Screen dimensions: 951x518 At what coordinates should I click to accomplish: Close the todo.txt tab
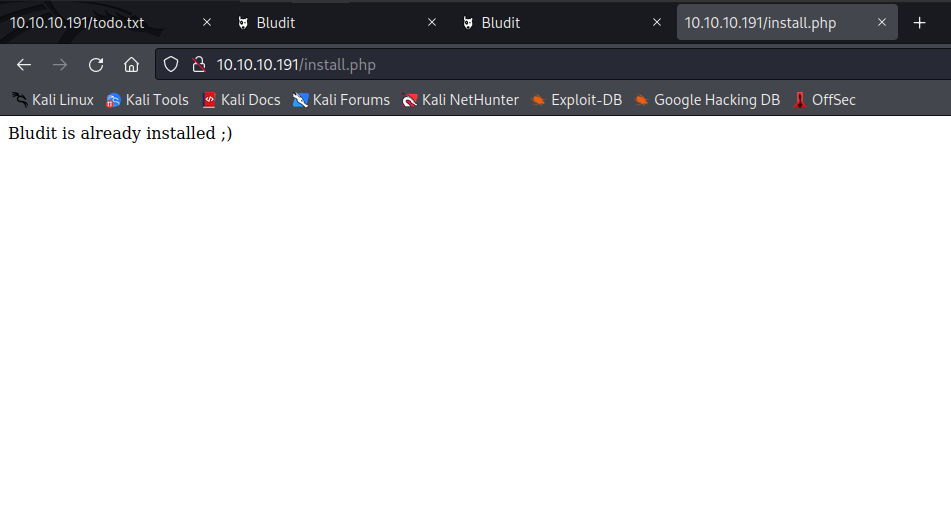[x=207, y=23]
